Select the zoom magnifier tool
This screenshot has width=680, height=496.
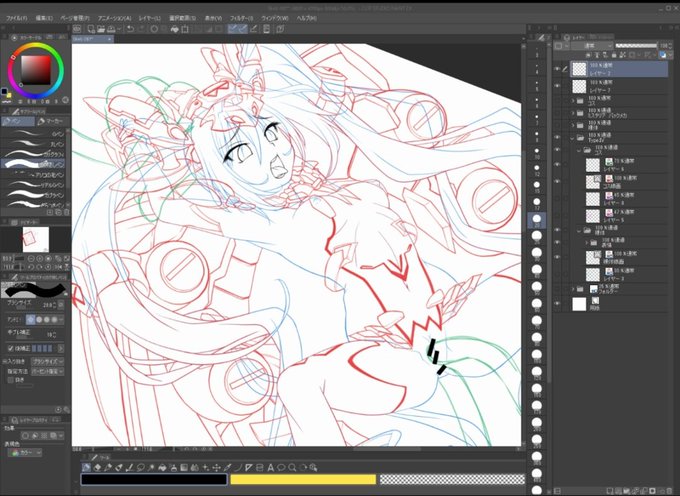tap(292, 467)
